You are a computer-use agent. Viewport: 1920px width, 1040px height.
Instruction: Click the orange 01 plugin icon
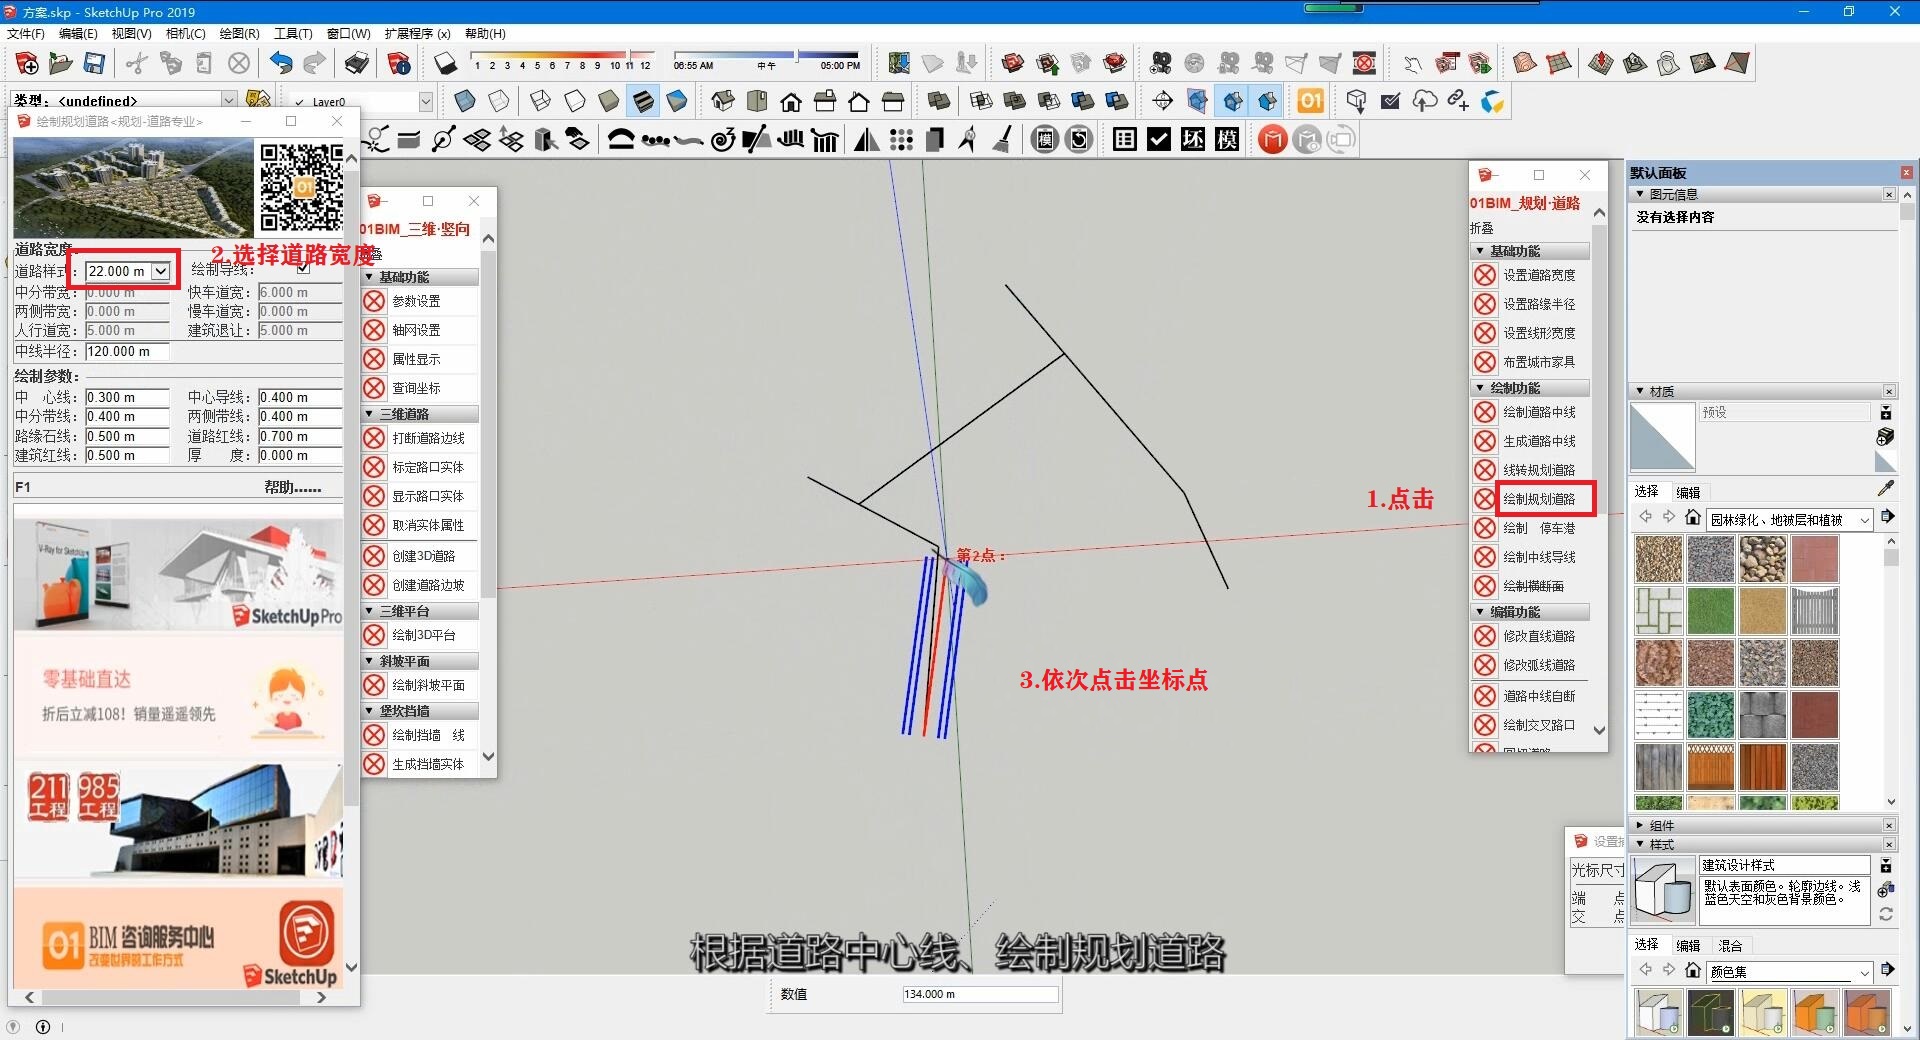1310,101
